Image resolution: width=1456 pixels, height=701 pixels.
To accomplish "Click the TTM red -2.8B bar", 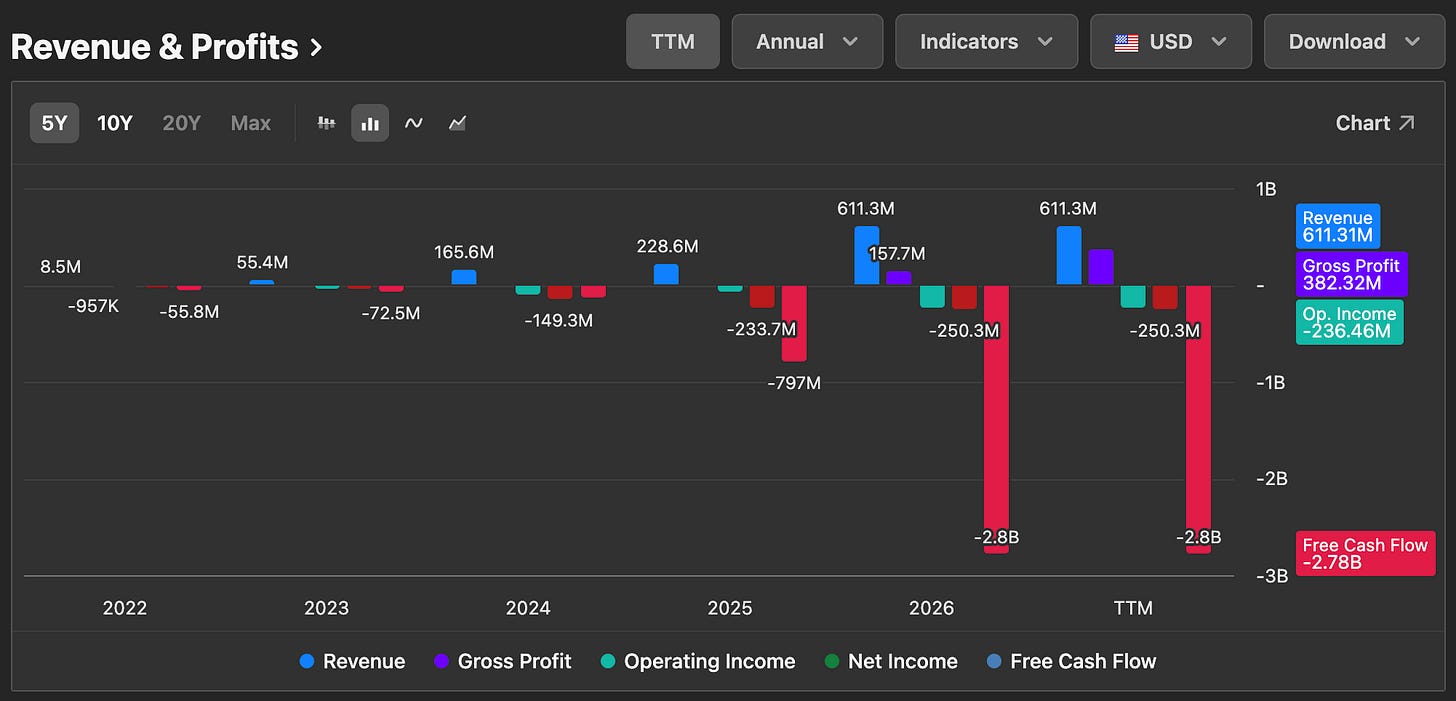I will point(1198,419).
